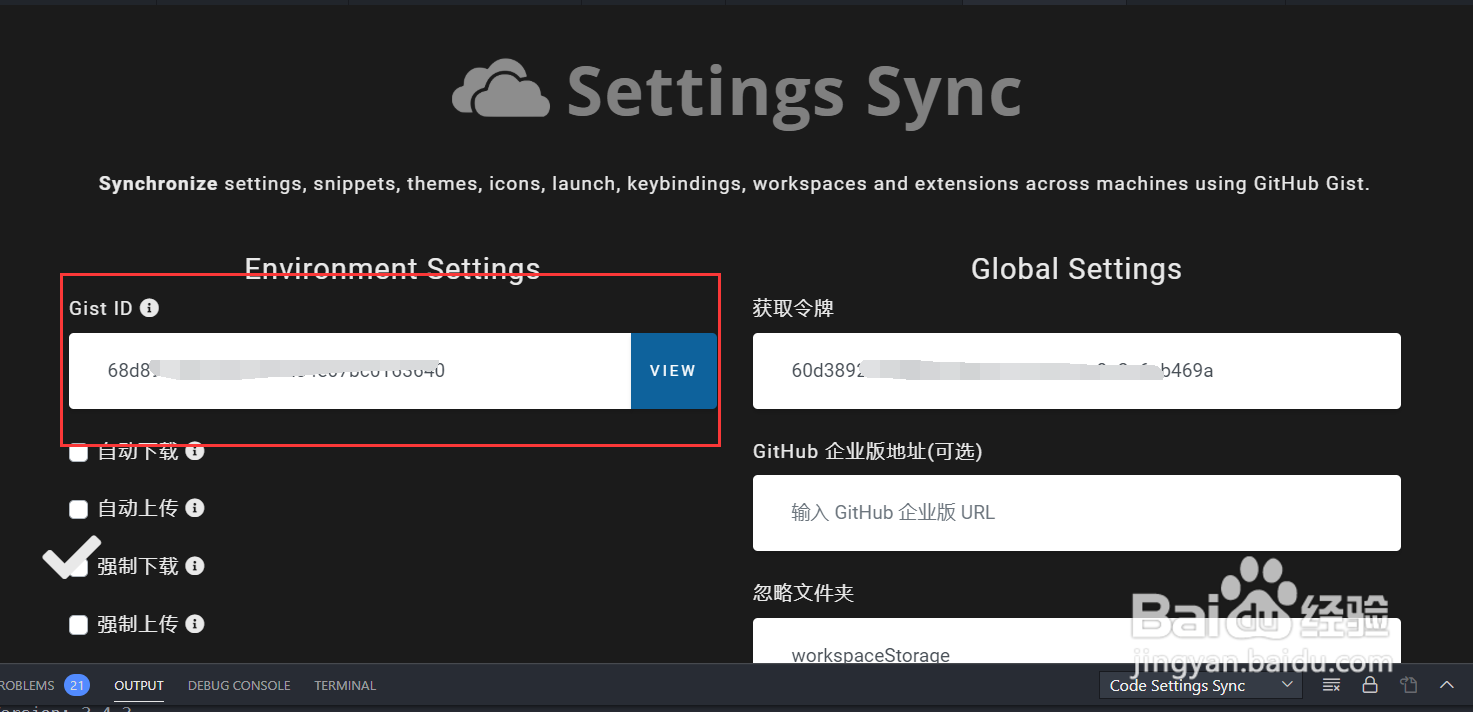Click the info icon beside 自动上传
1473x712 pixels.
point(196,508)
